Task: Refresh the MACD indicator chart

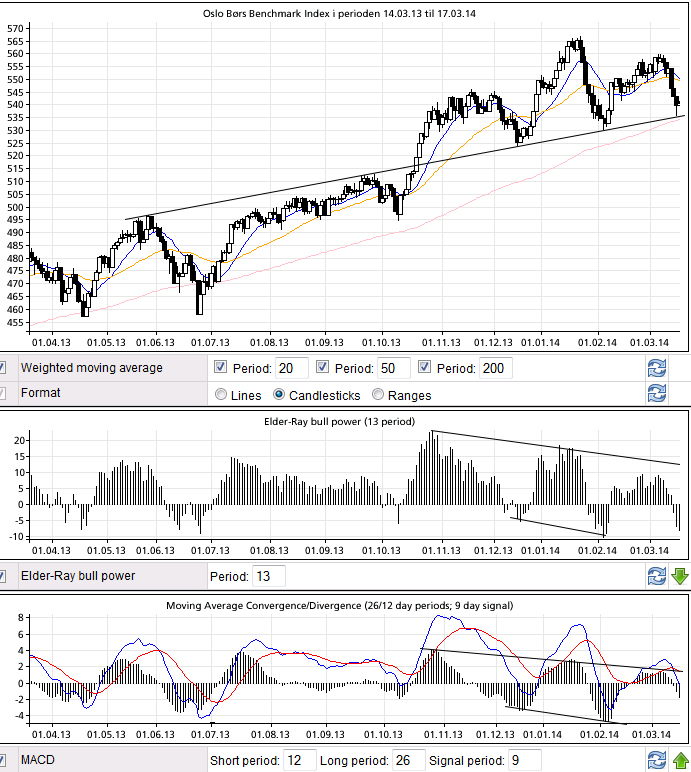Action: [656, 761]
